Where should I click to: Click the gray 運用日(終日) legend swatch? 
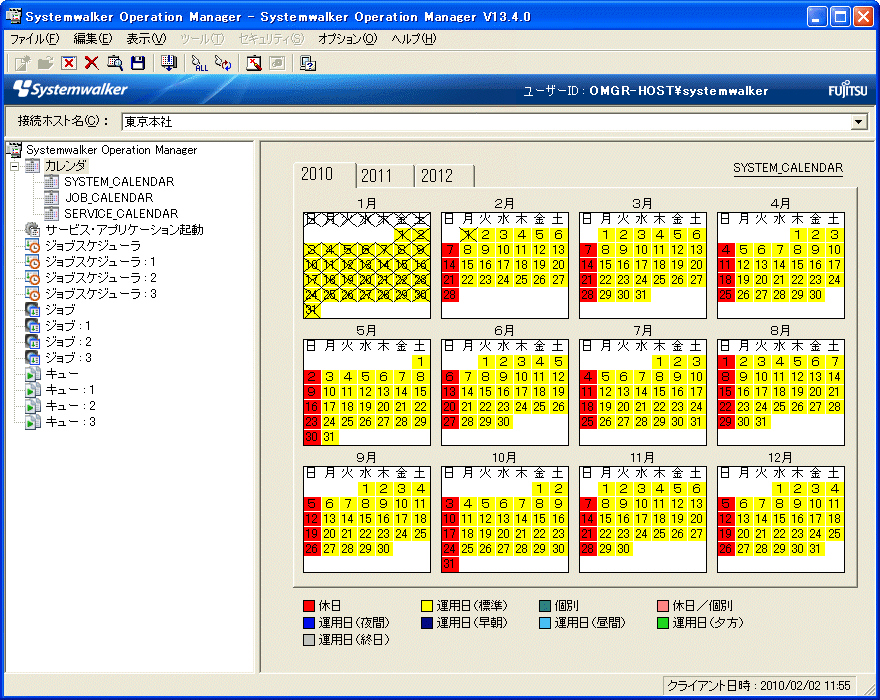[309, 639]
